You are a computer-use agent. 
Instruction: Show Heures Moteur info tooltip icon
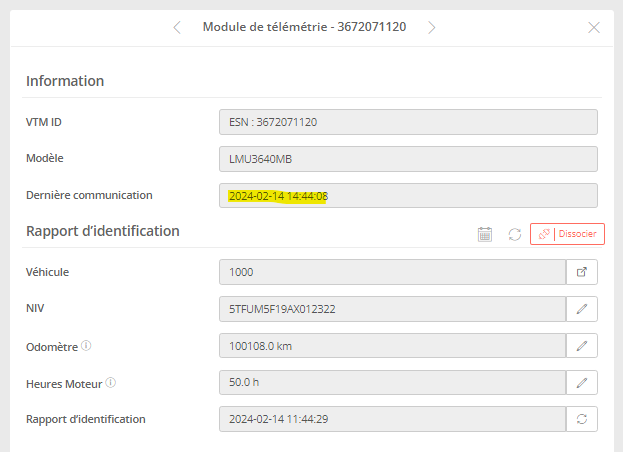(111, 382)
